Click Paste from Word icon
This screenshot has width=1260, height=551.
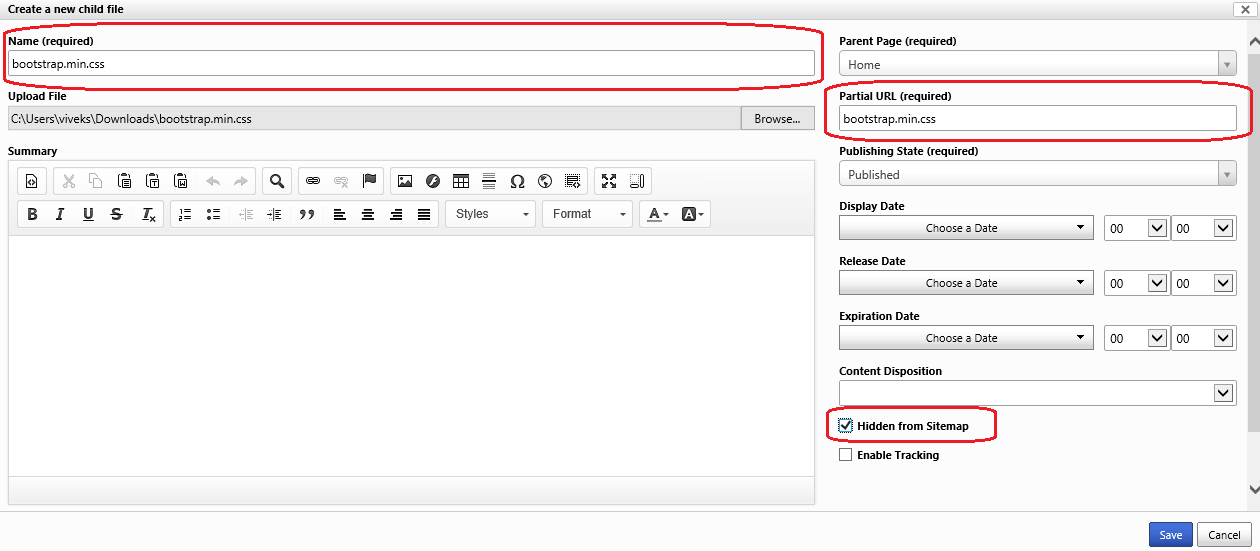(x=181, y=181)
